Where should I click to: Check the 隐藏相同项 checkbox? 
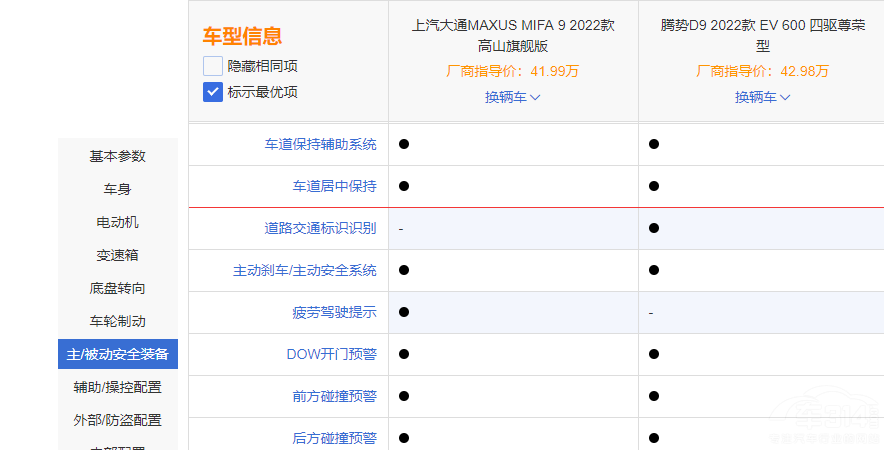pos(213,66)
